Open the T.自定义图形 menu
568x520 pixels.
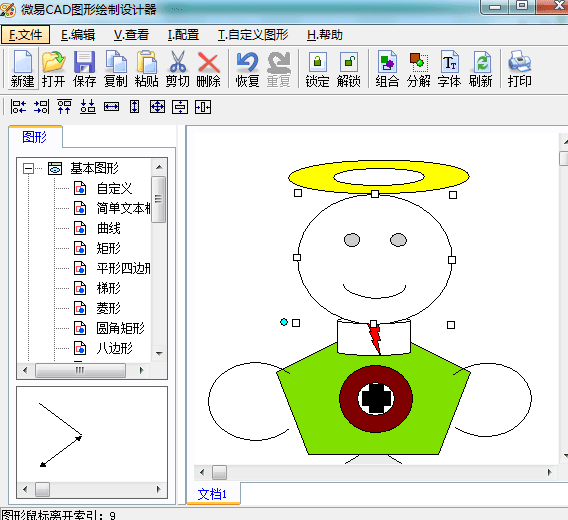(253, 35)
